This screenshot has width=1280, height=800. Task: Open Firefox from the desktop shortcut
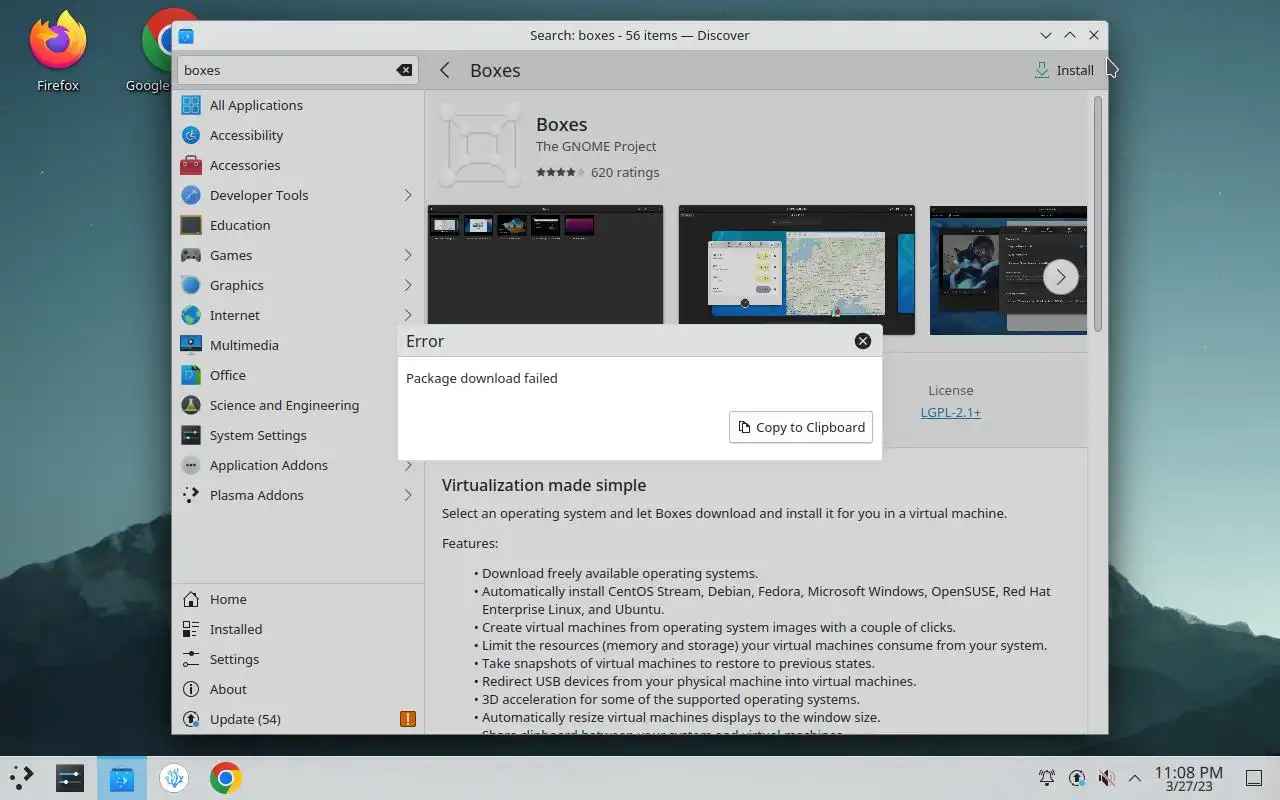coord(58,50)
